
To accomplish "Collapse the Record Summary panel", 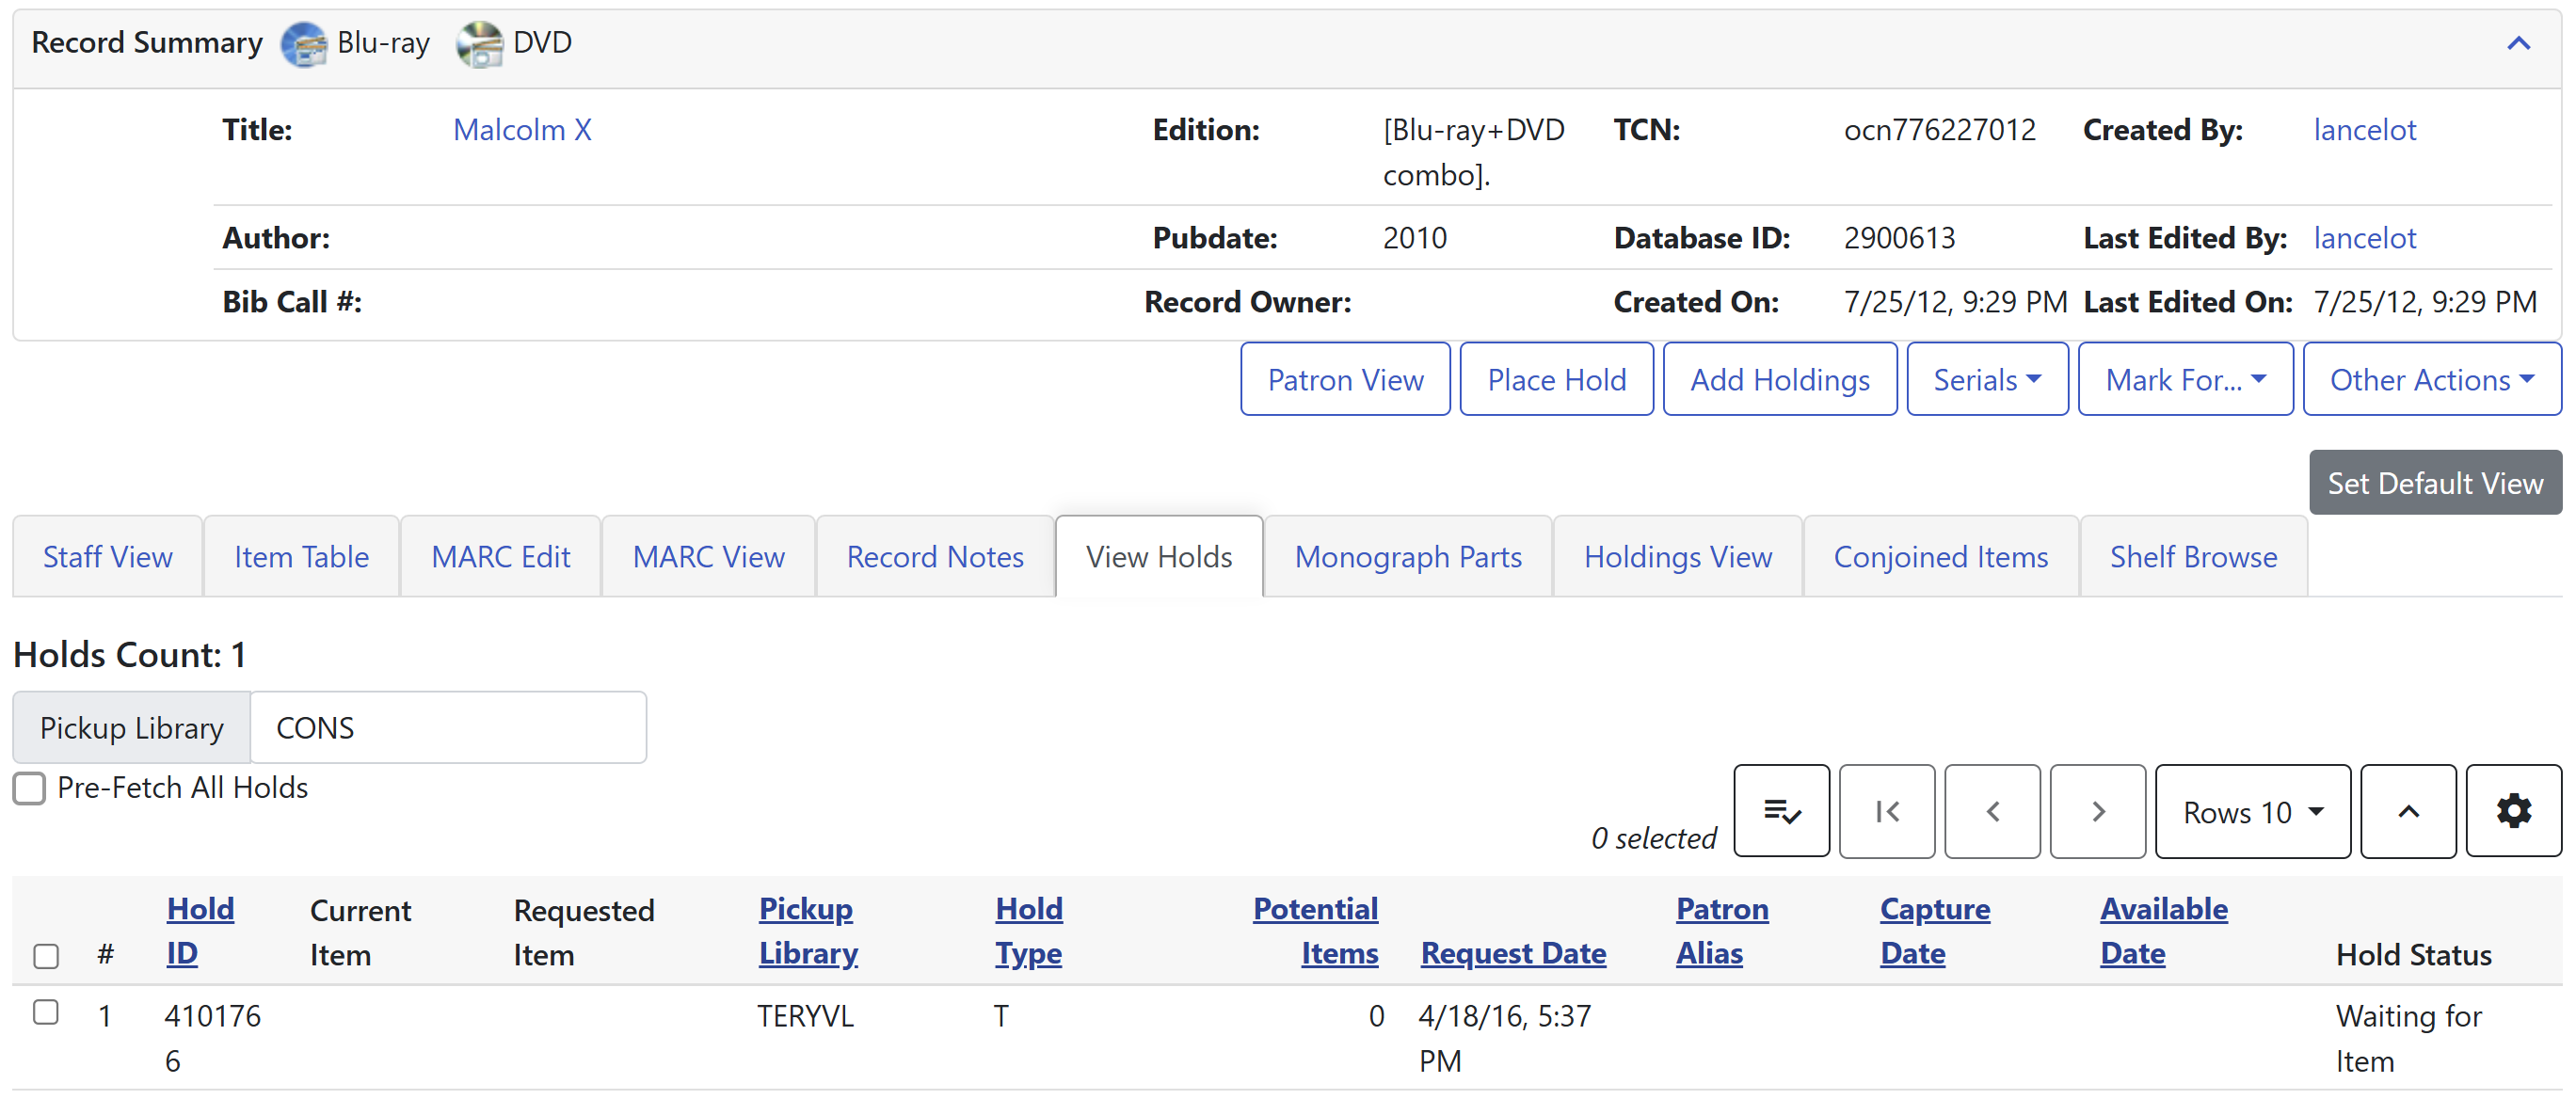I will pyautogui.click(x=2517, y=44).
